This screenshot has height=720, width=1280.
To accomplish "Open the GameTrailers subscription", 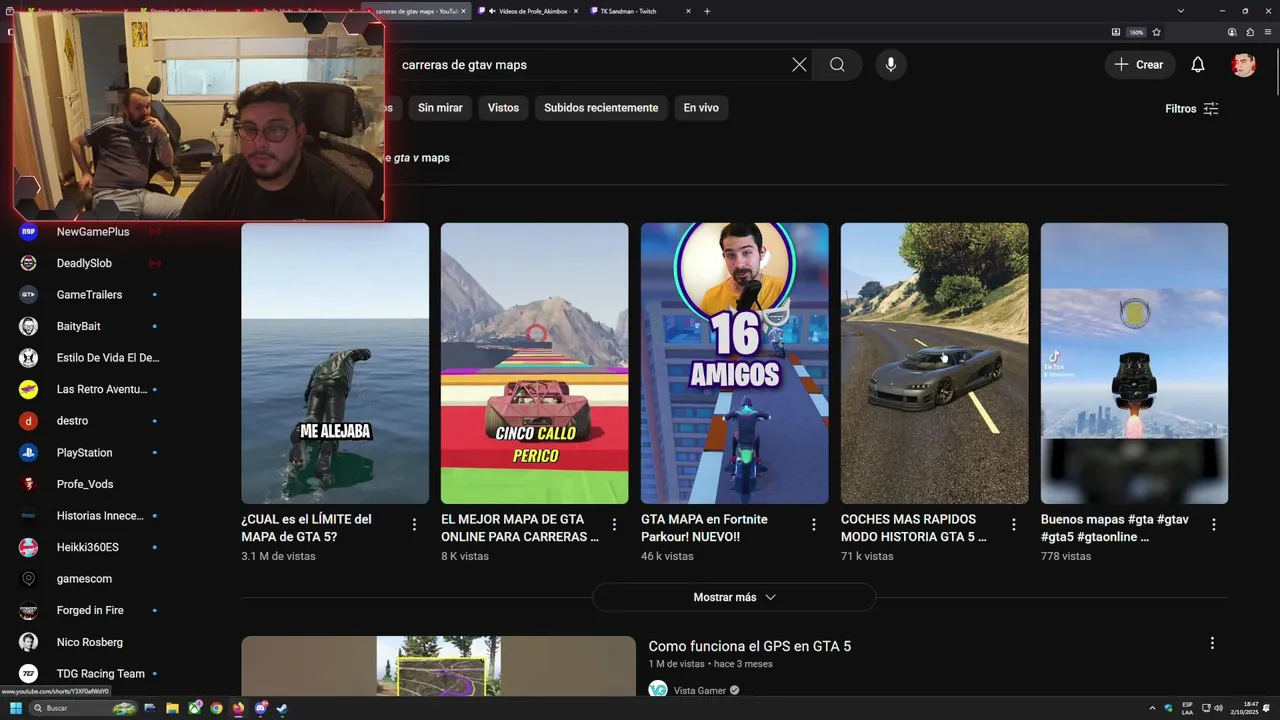I will point(89,295).
